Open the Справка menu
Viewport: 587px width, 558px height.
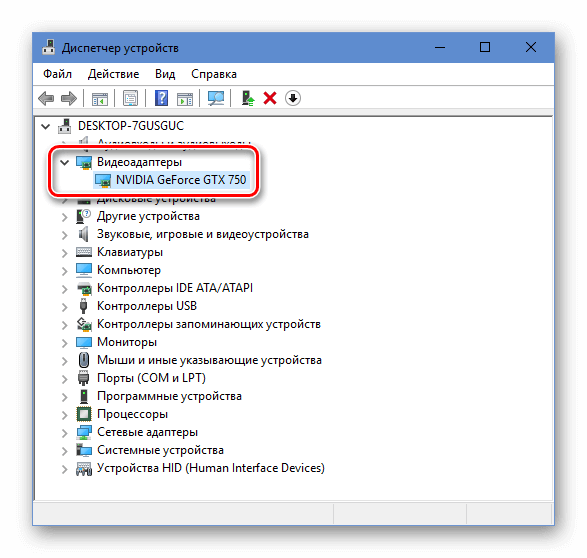214,74
